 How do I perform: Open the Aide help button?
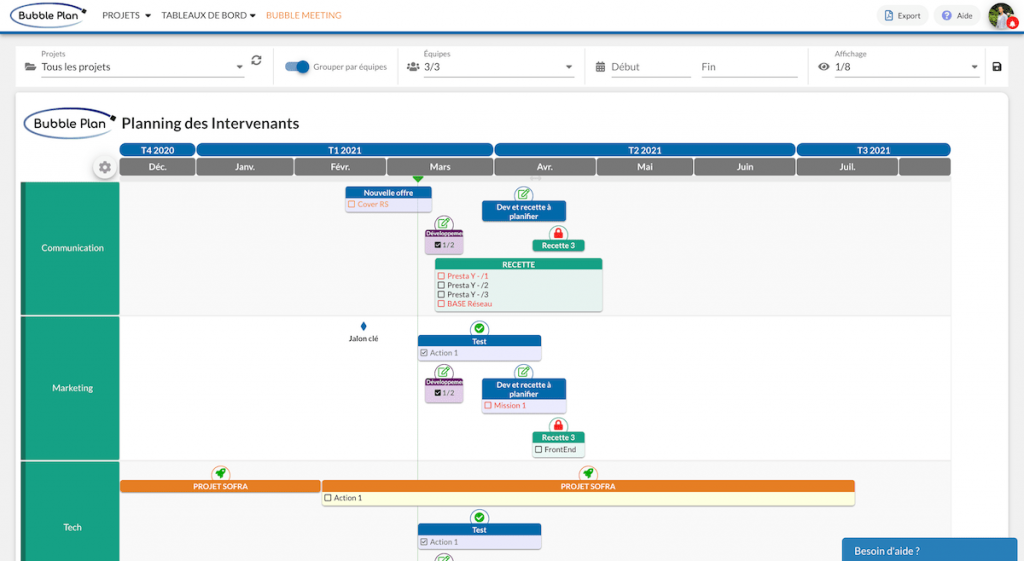click(957, 16)
